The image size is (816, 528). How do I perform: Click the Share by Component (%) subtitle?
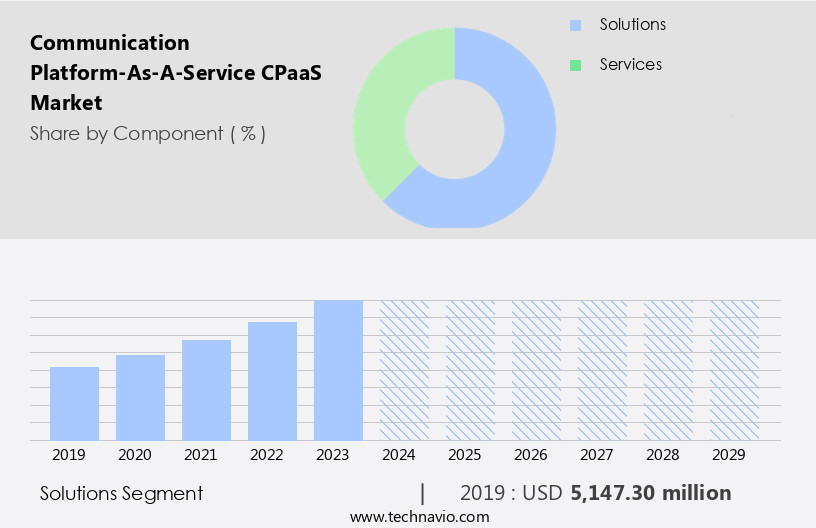point(148,133)
